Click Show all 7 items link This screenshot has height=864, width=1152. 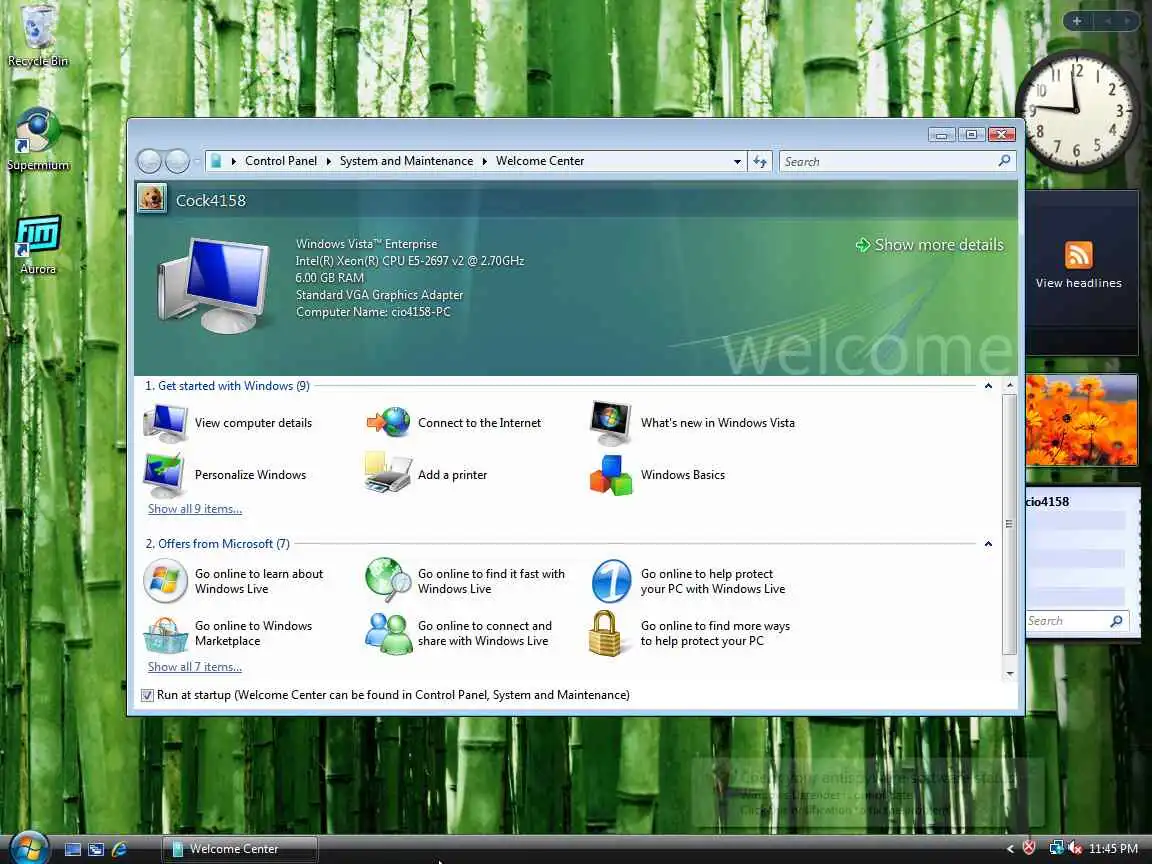click(195, 666)
